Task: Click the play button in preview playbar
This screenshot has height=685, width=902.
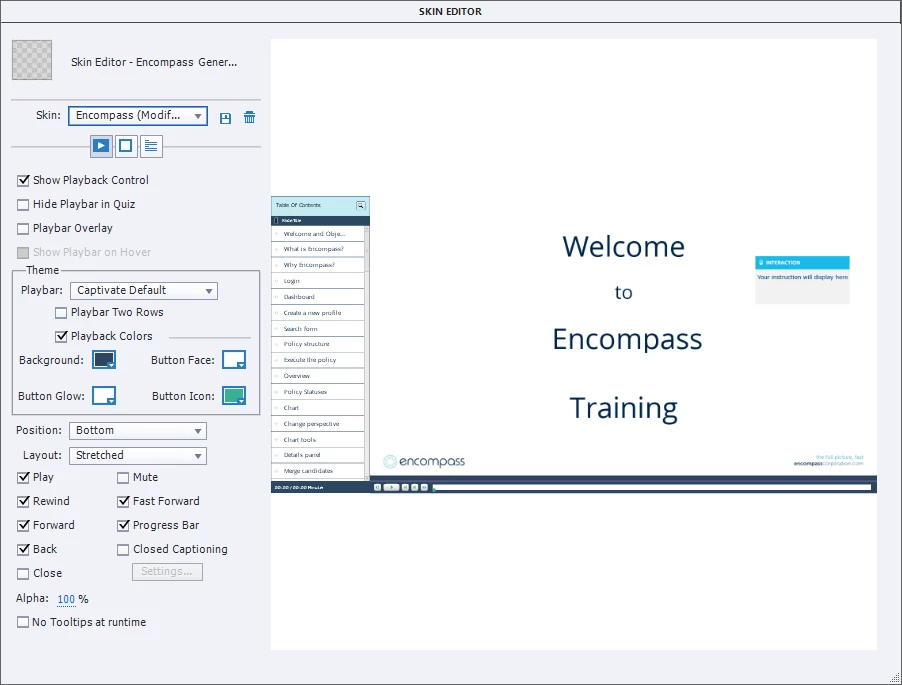Action: 391,487
